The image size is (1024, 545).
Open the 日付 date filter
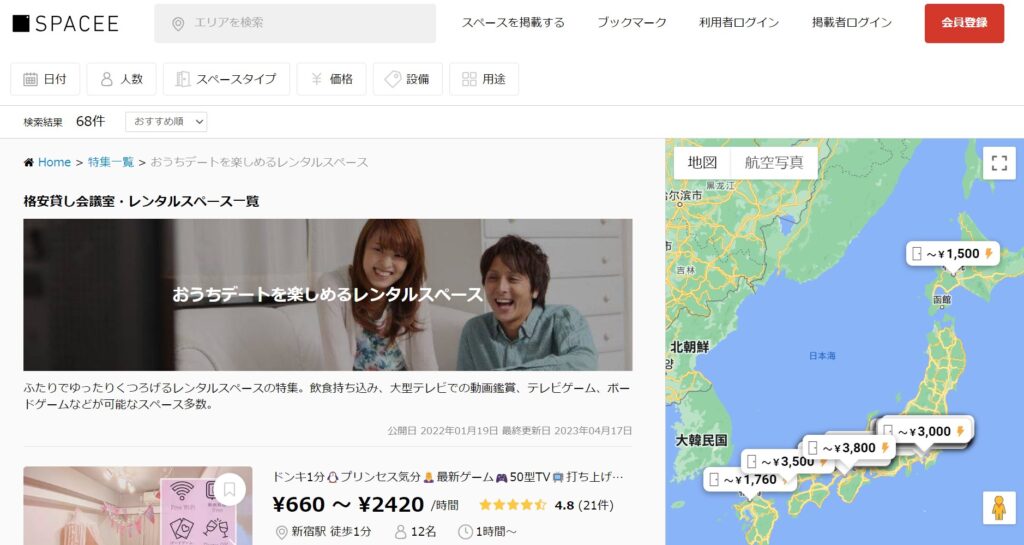click(x=45, y=79)
